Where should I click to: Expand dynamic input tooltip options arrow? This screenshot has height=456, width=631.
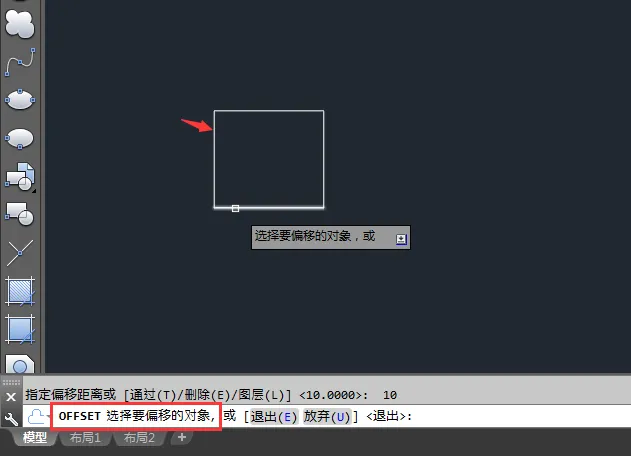tap(401, 239)
